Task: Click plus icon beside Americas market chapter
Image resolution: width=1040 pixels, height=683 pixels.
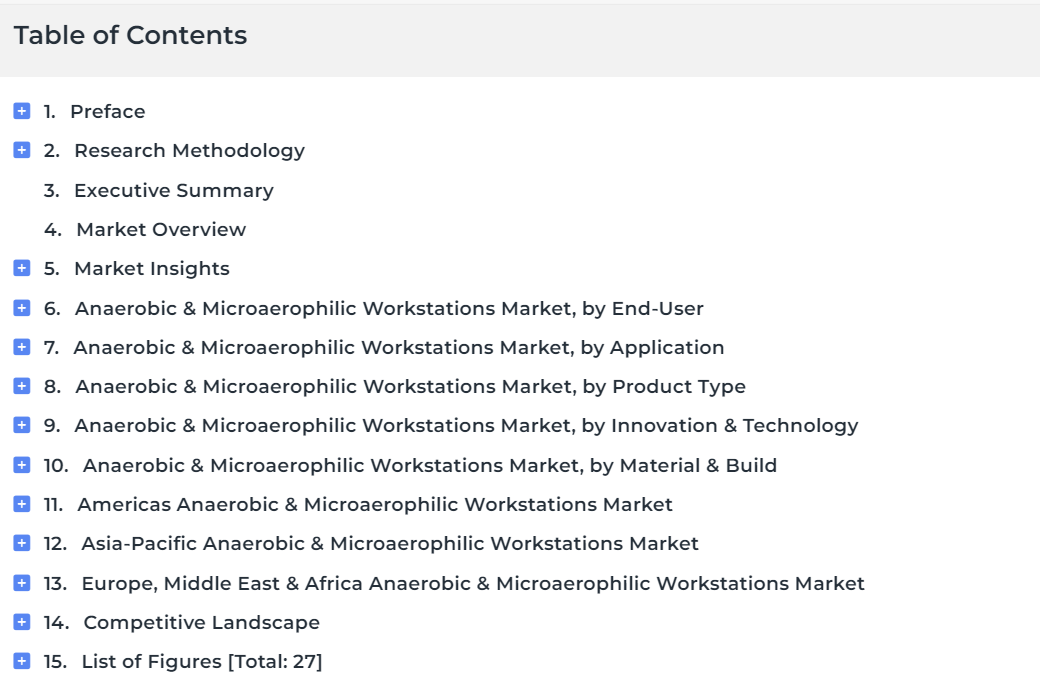Action: pos(22,504)
